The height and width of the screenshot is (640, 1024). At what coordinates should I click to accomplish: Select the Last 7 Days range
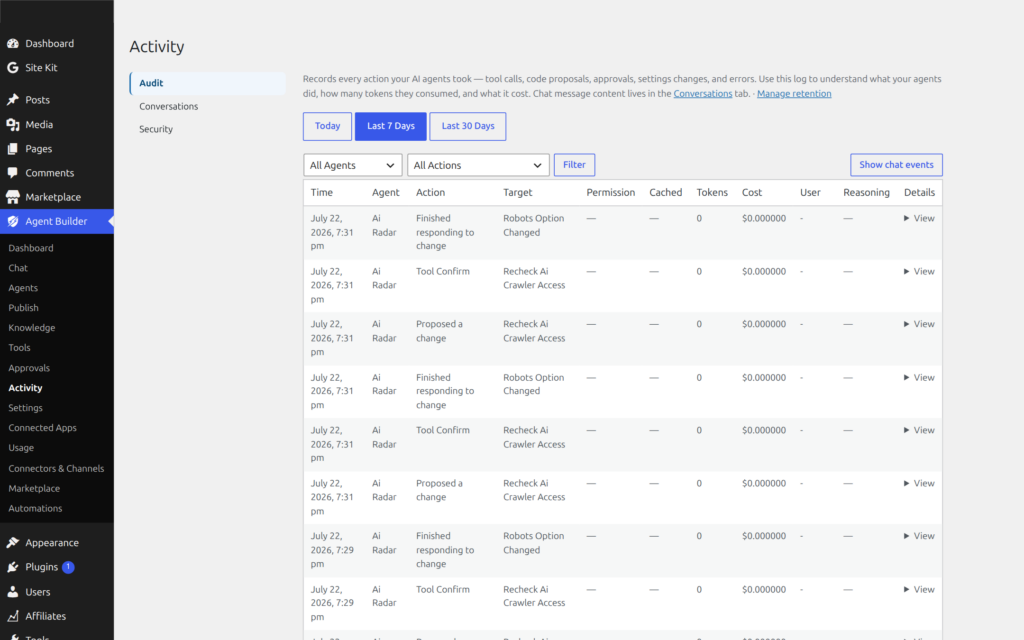point(391,126)
